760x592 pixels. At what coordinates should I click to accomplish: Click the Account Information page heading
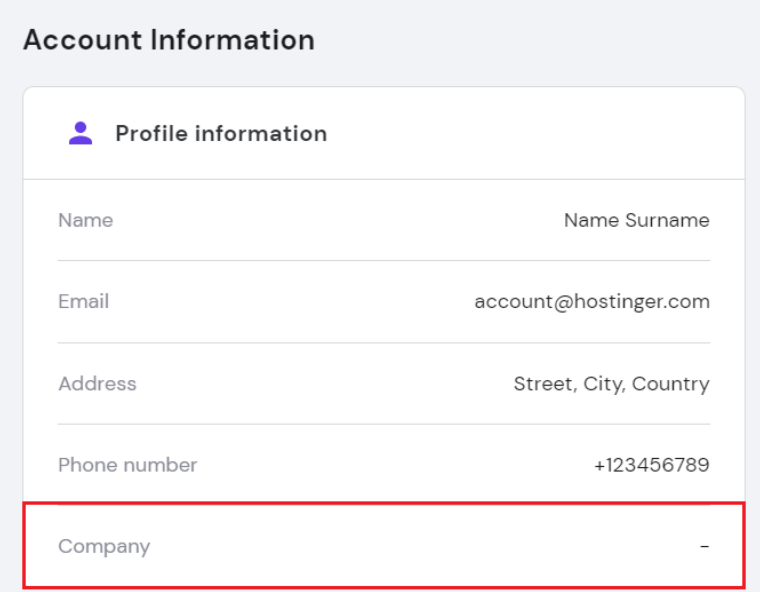pos(168,40)
